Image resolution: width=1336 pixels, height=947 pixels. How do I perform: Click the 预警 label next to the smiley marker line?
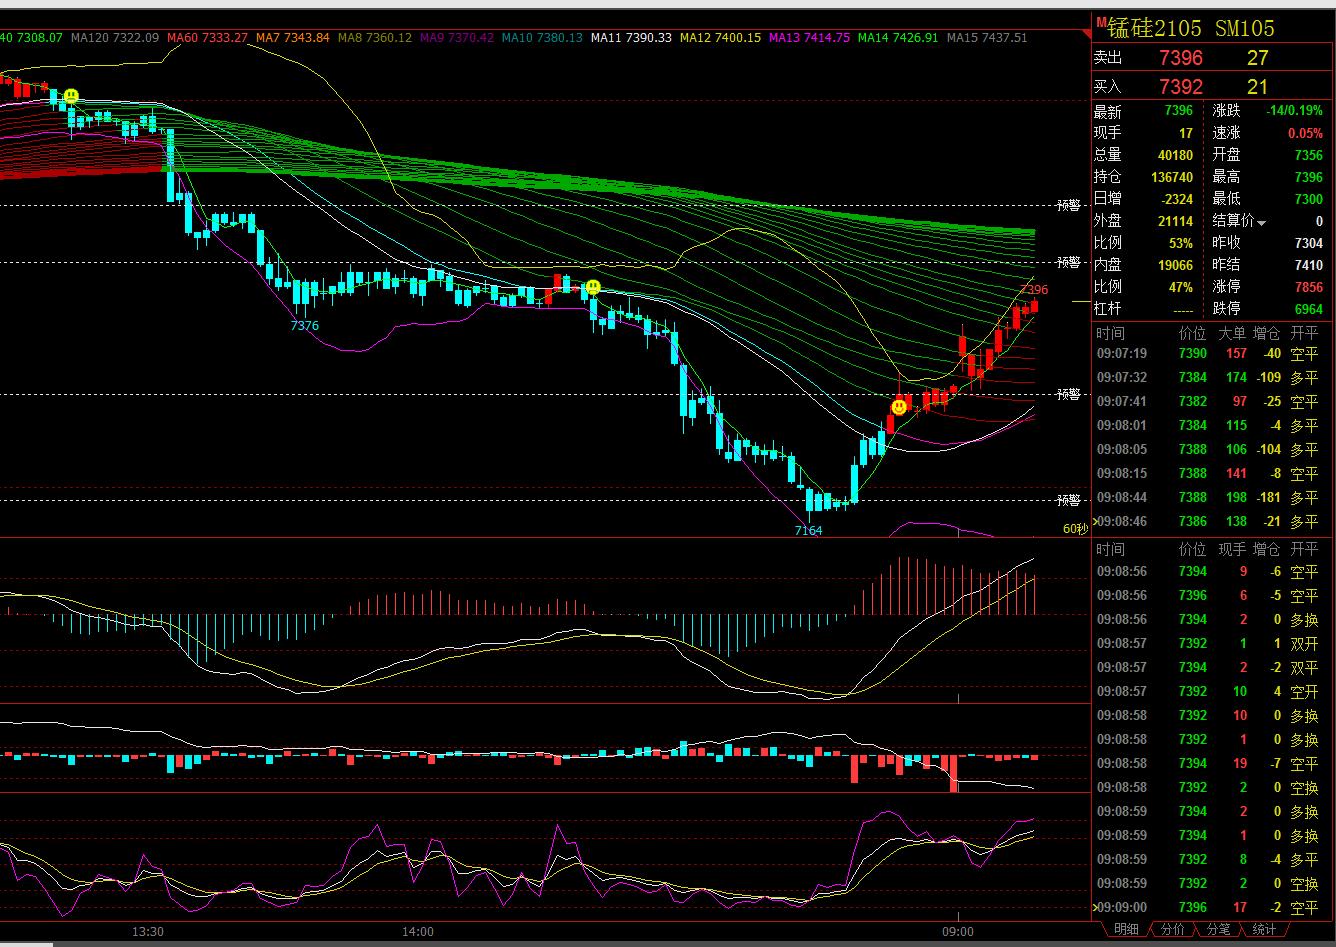point(1069,394)
